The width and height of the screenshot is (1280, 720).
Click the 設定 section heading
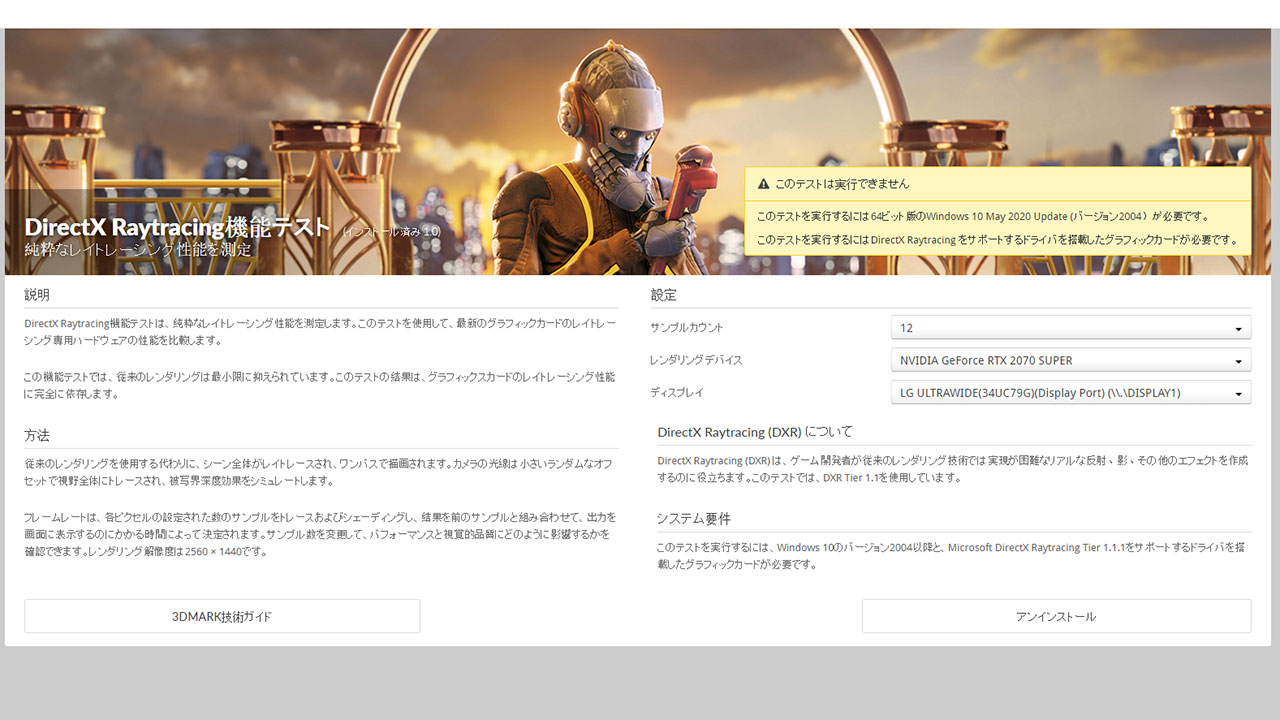click(x=663, y=295)
